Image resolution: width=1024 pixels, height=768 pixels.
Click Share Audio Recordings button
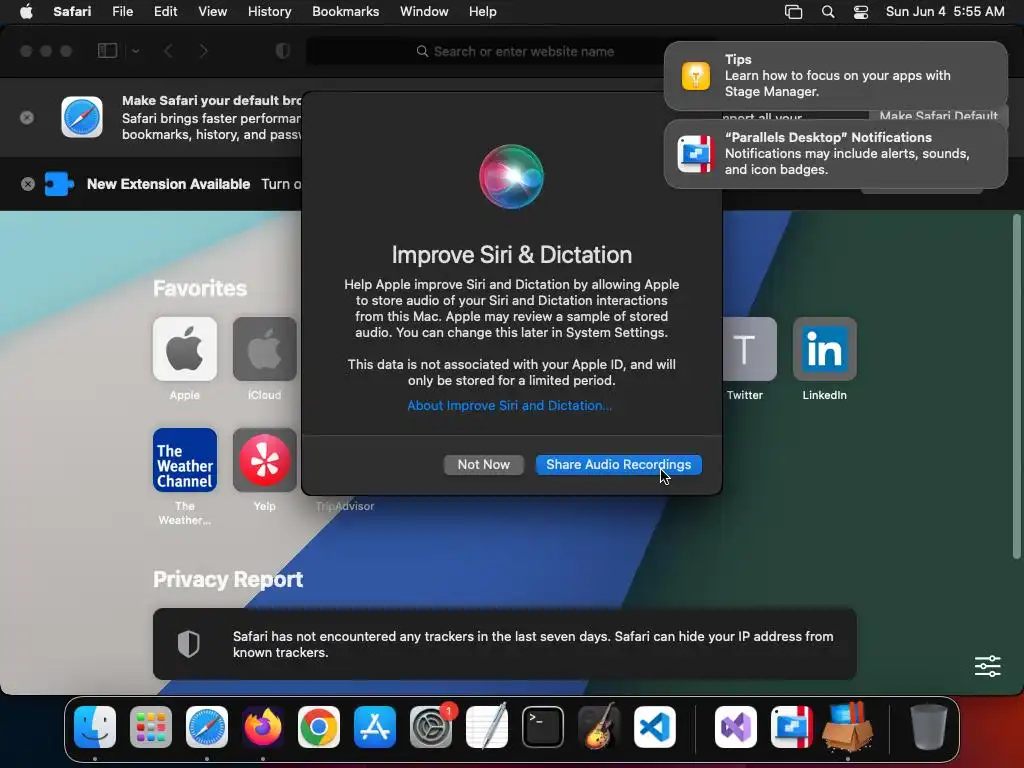(x=618, y=464)
